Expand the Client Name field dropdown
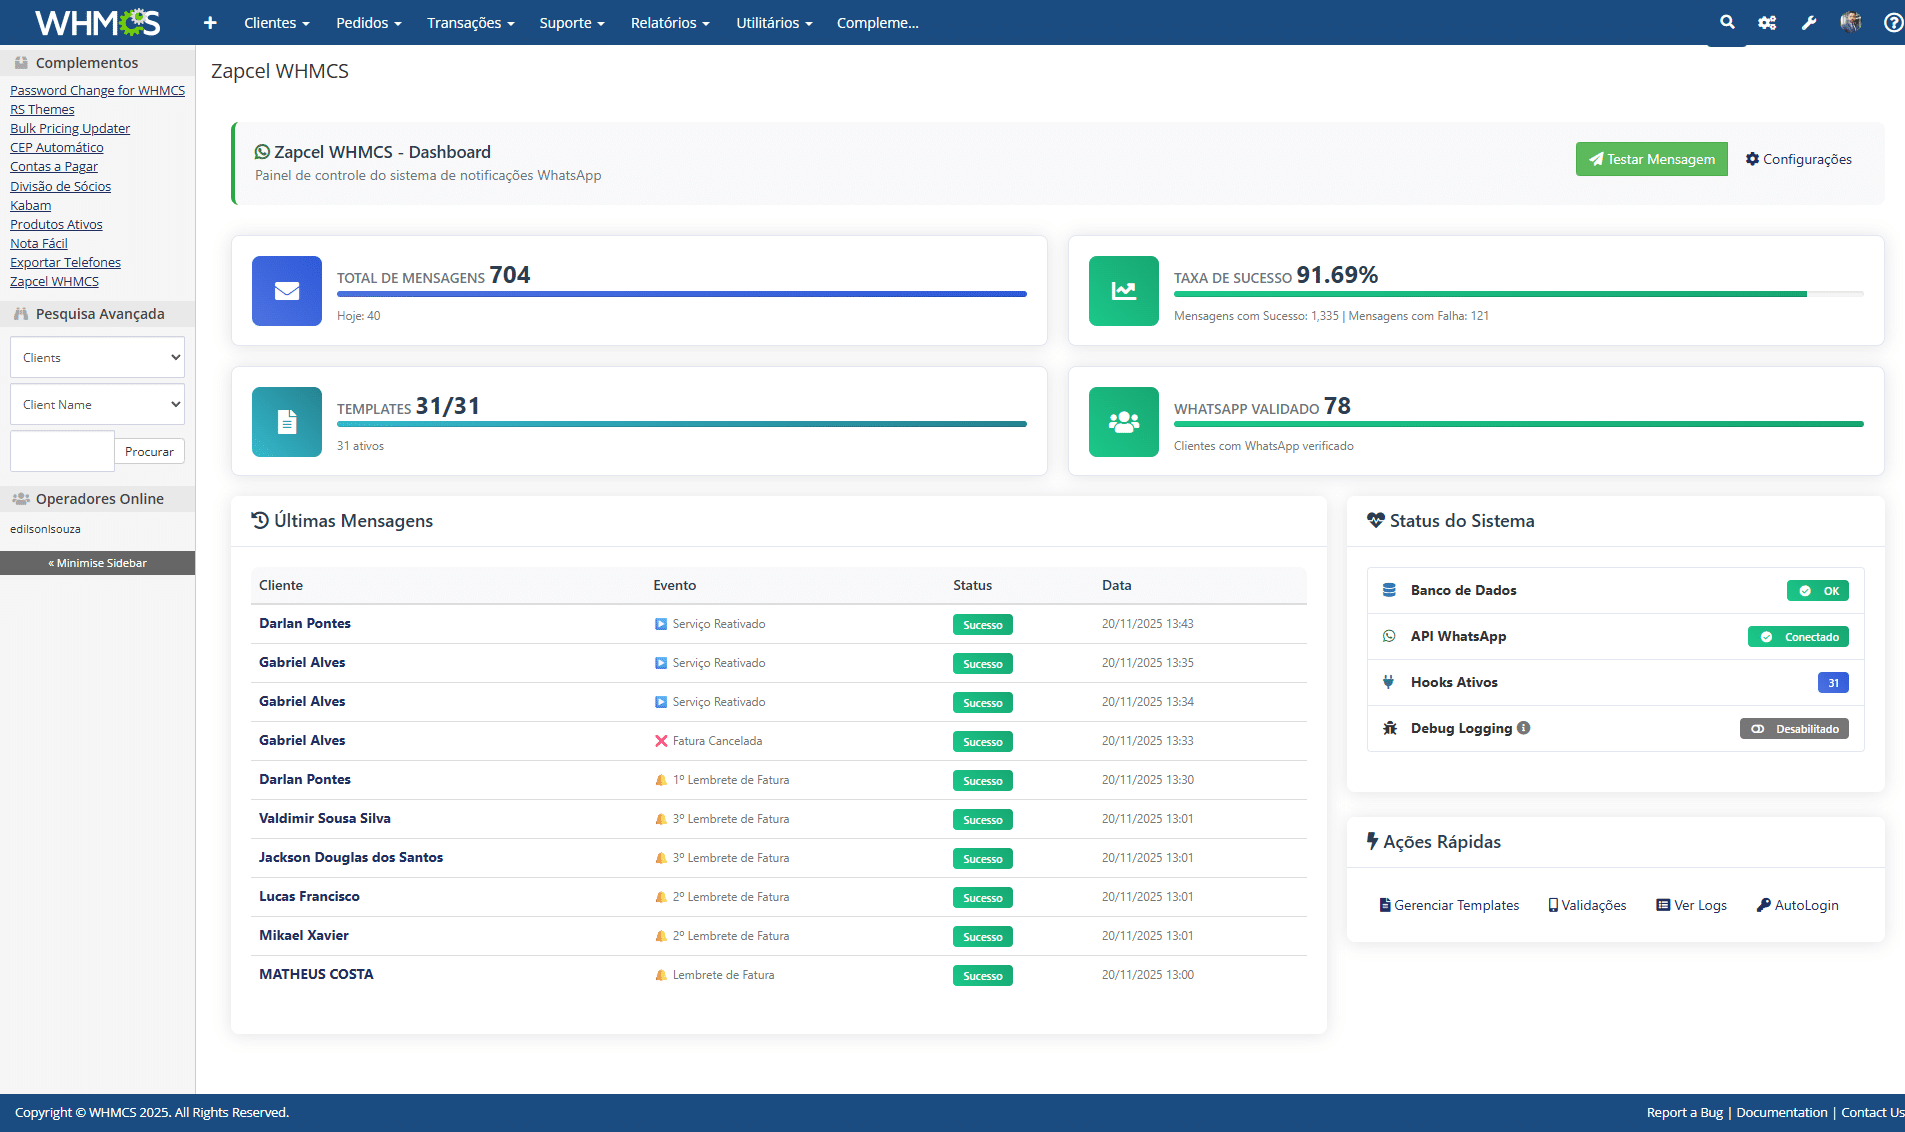1905x1132 pixels. pyautogui.click(x=98, y=405)
